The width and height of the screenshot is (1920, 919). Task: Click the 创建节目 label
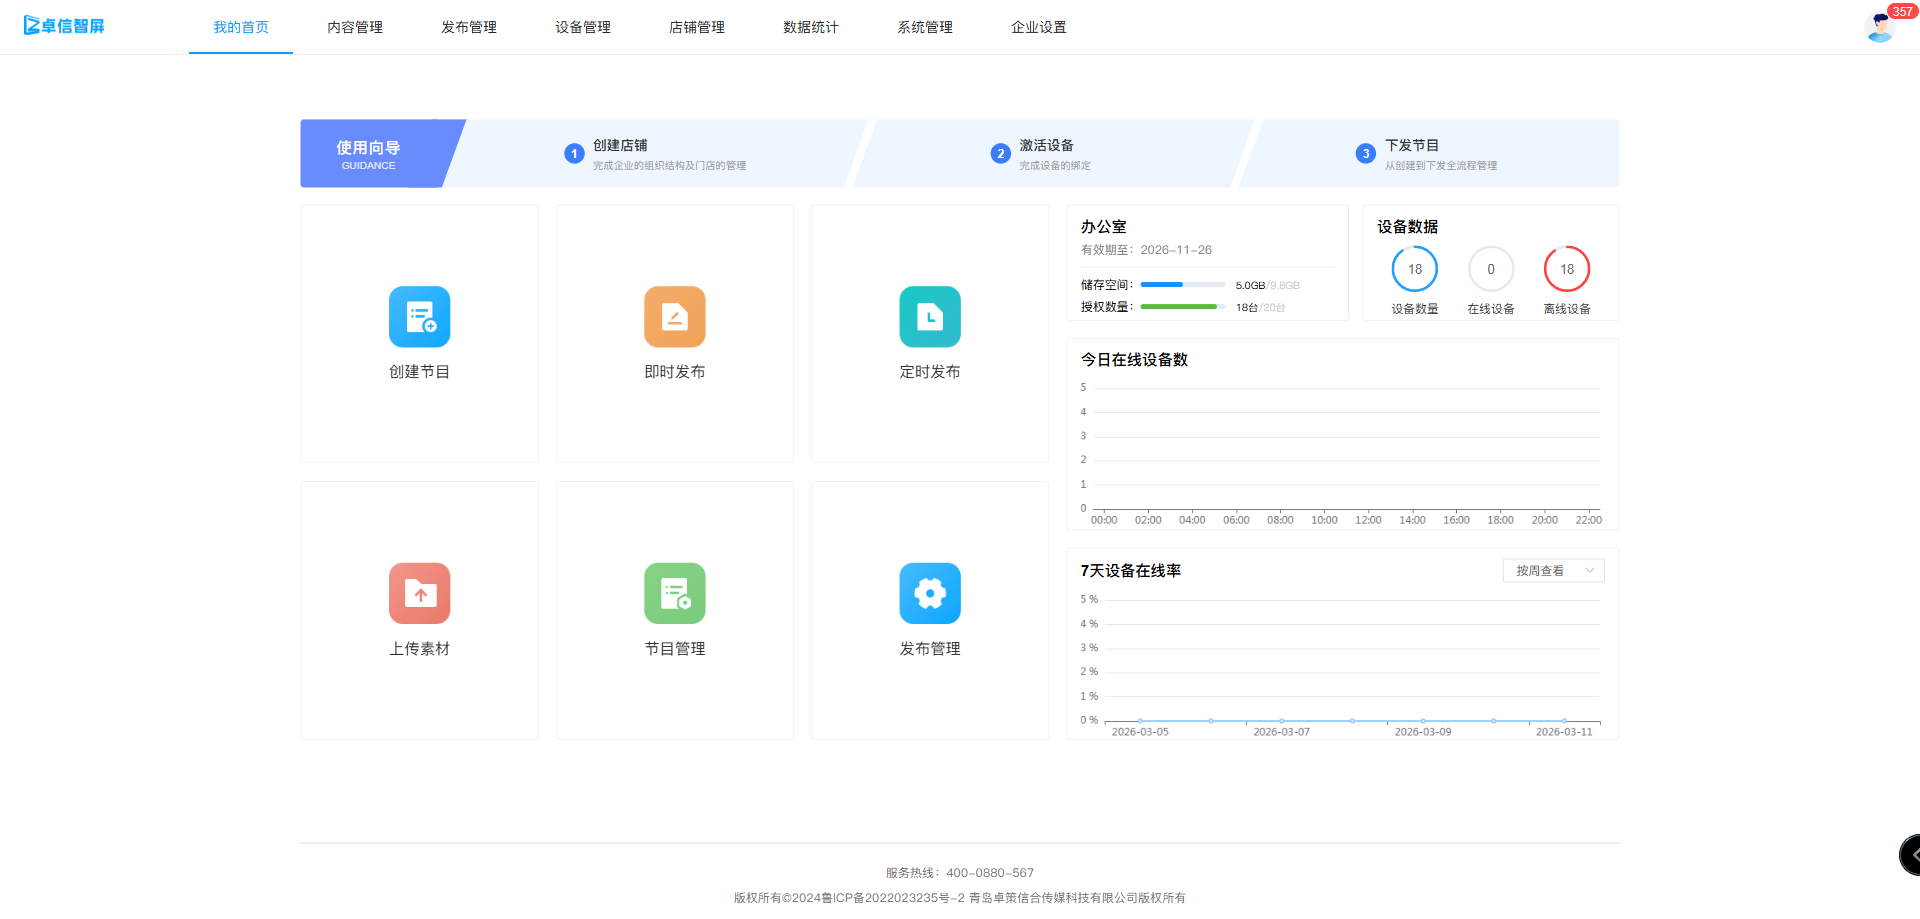click(419, 371)
